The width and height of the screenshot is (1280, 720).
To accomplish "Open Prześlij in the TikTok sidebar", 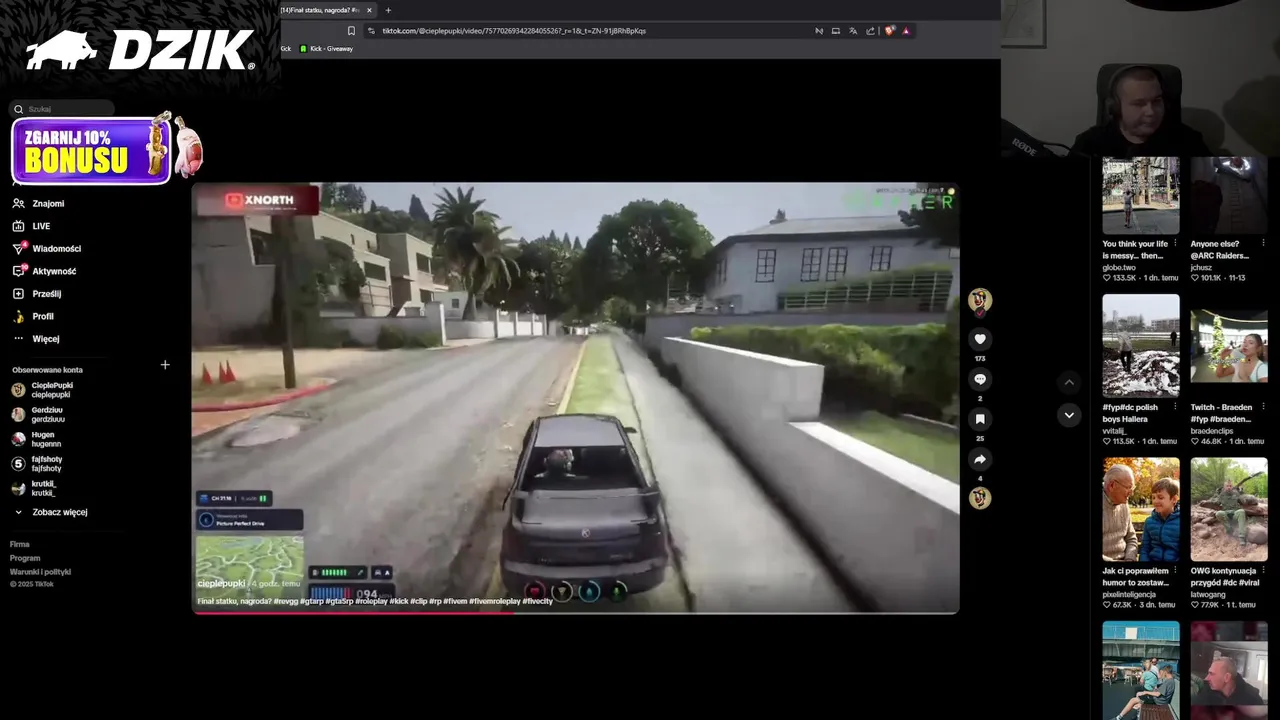I will 37,294.
